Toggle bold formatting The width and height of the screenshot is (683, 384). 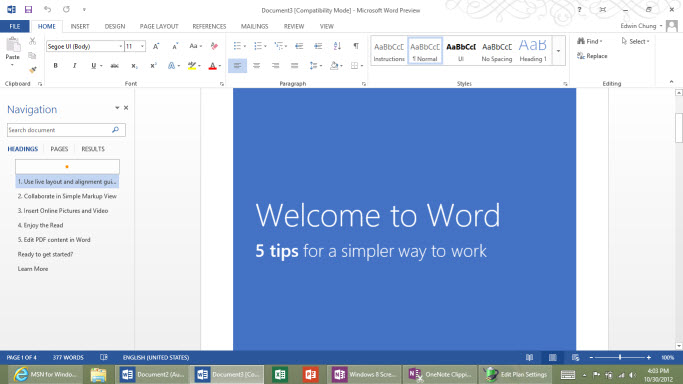point(55,66)
